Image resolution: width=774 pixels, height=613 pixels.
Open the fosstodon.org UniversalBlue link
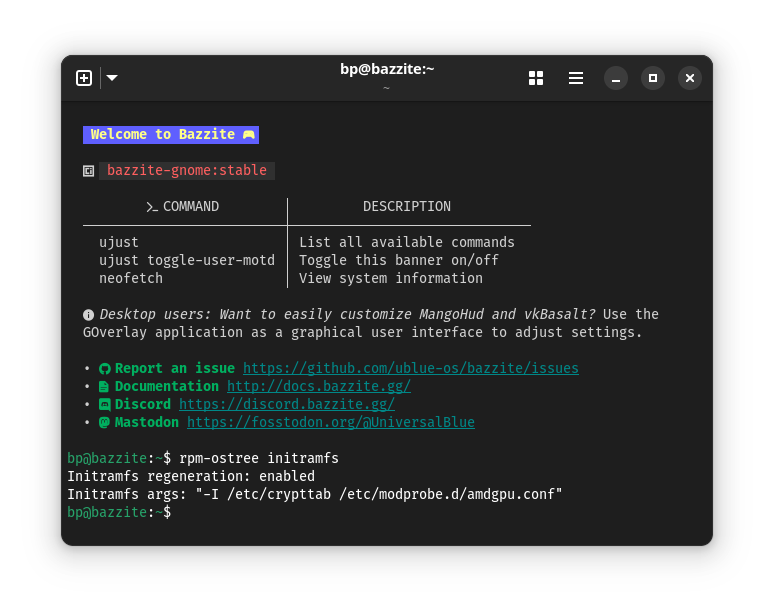coord(330,422)
